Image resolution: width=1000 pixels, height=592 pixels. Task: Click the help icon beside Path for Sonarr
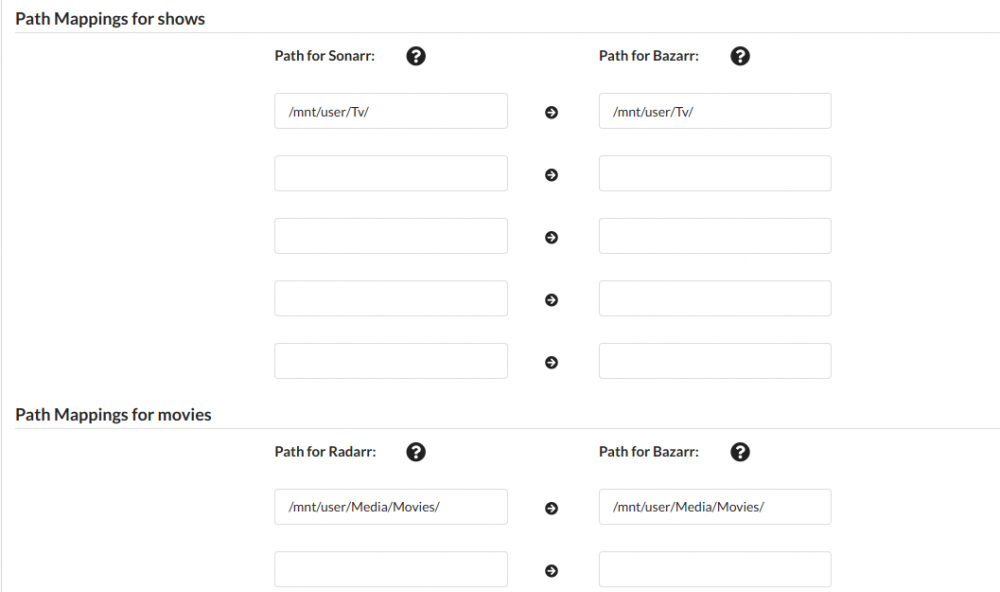[416, 56]
